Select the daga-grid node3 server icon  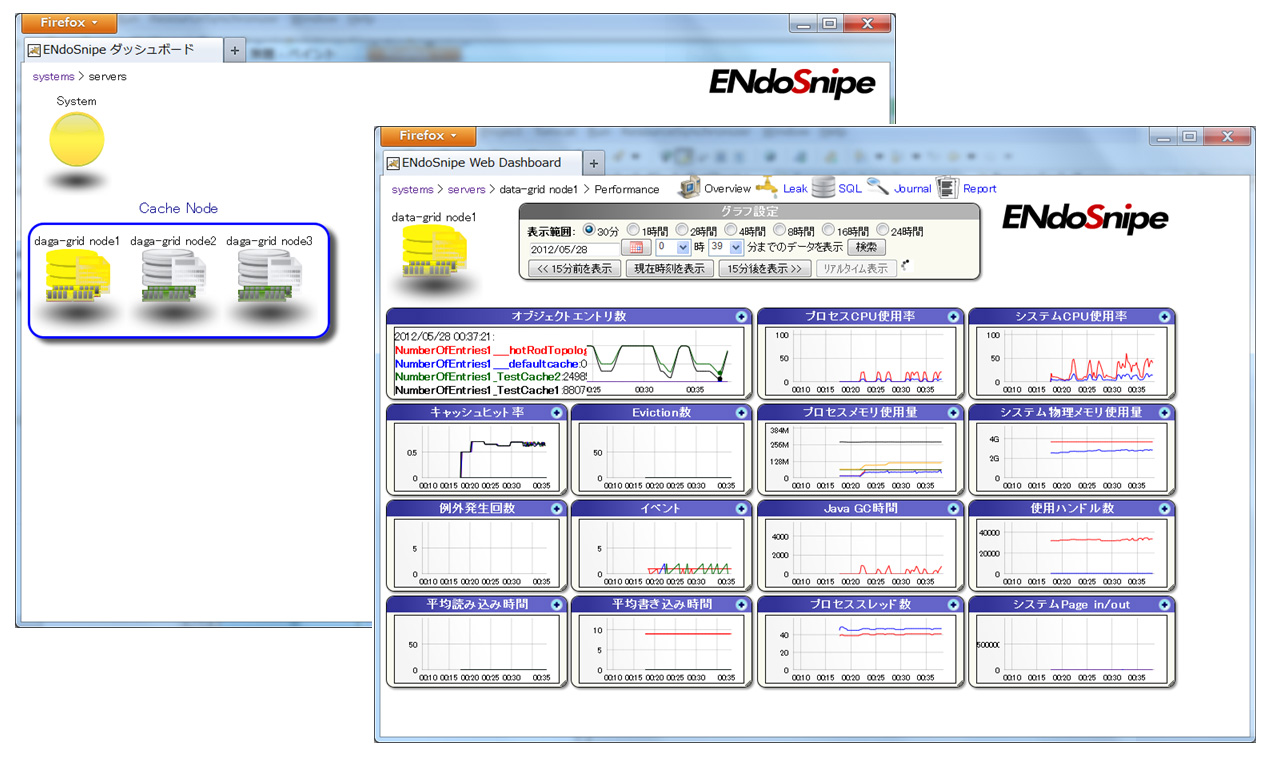(x=270, y=277)
